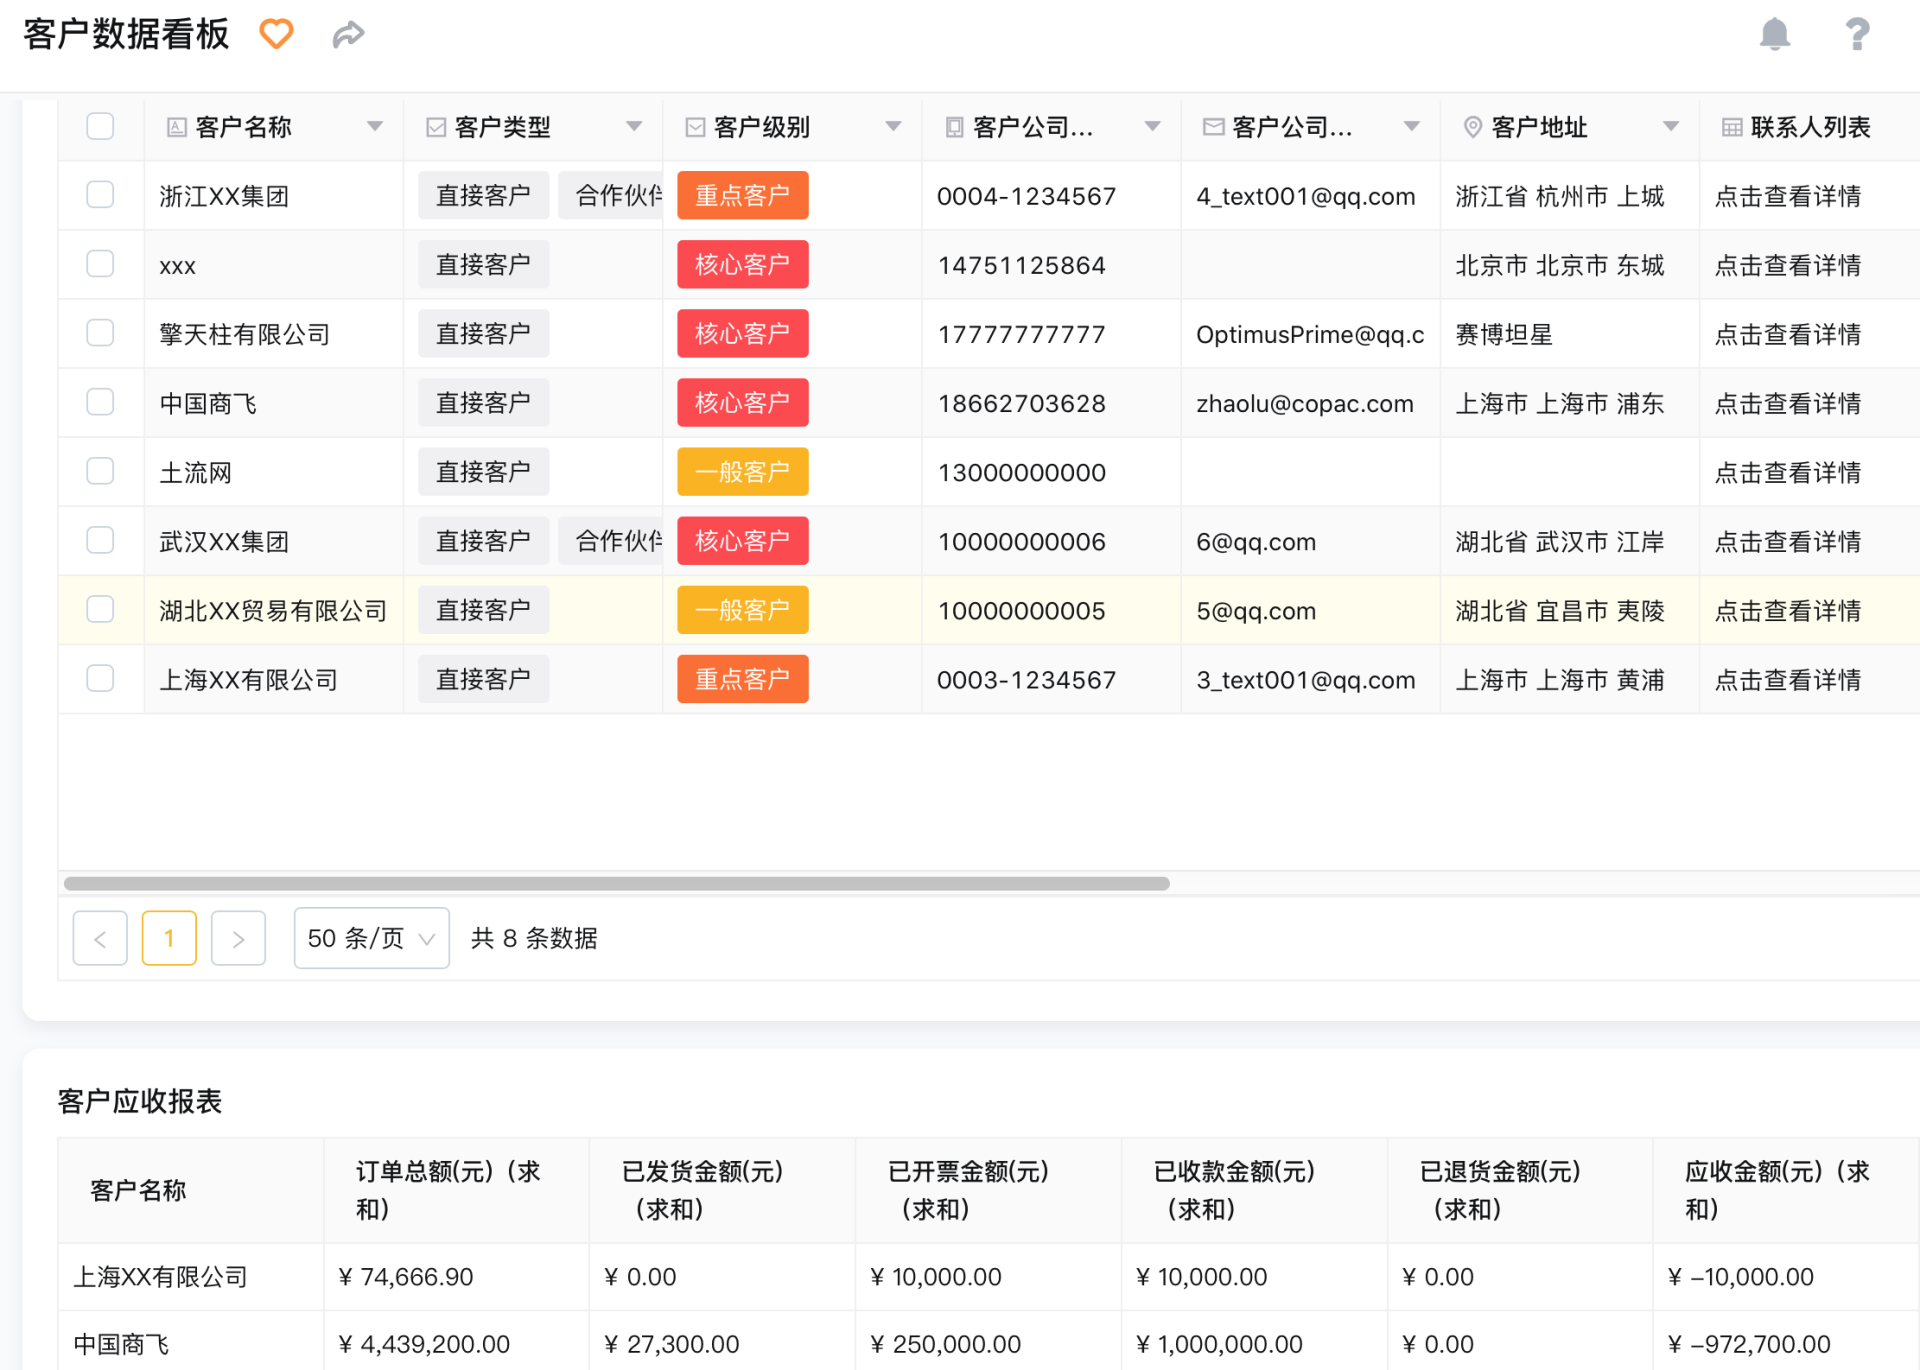Image resolution: width=1920 pixels, height=1370 pixels.
Task: Click the horizontal scrollbar of customer table
Action: pos(616,883)
